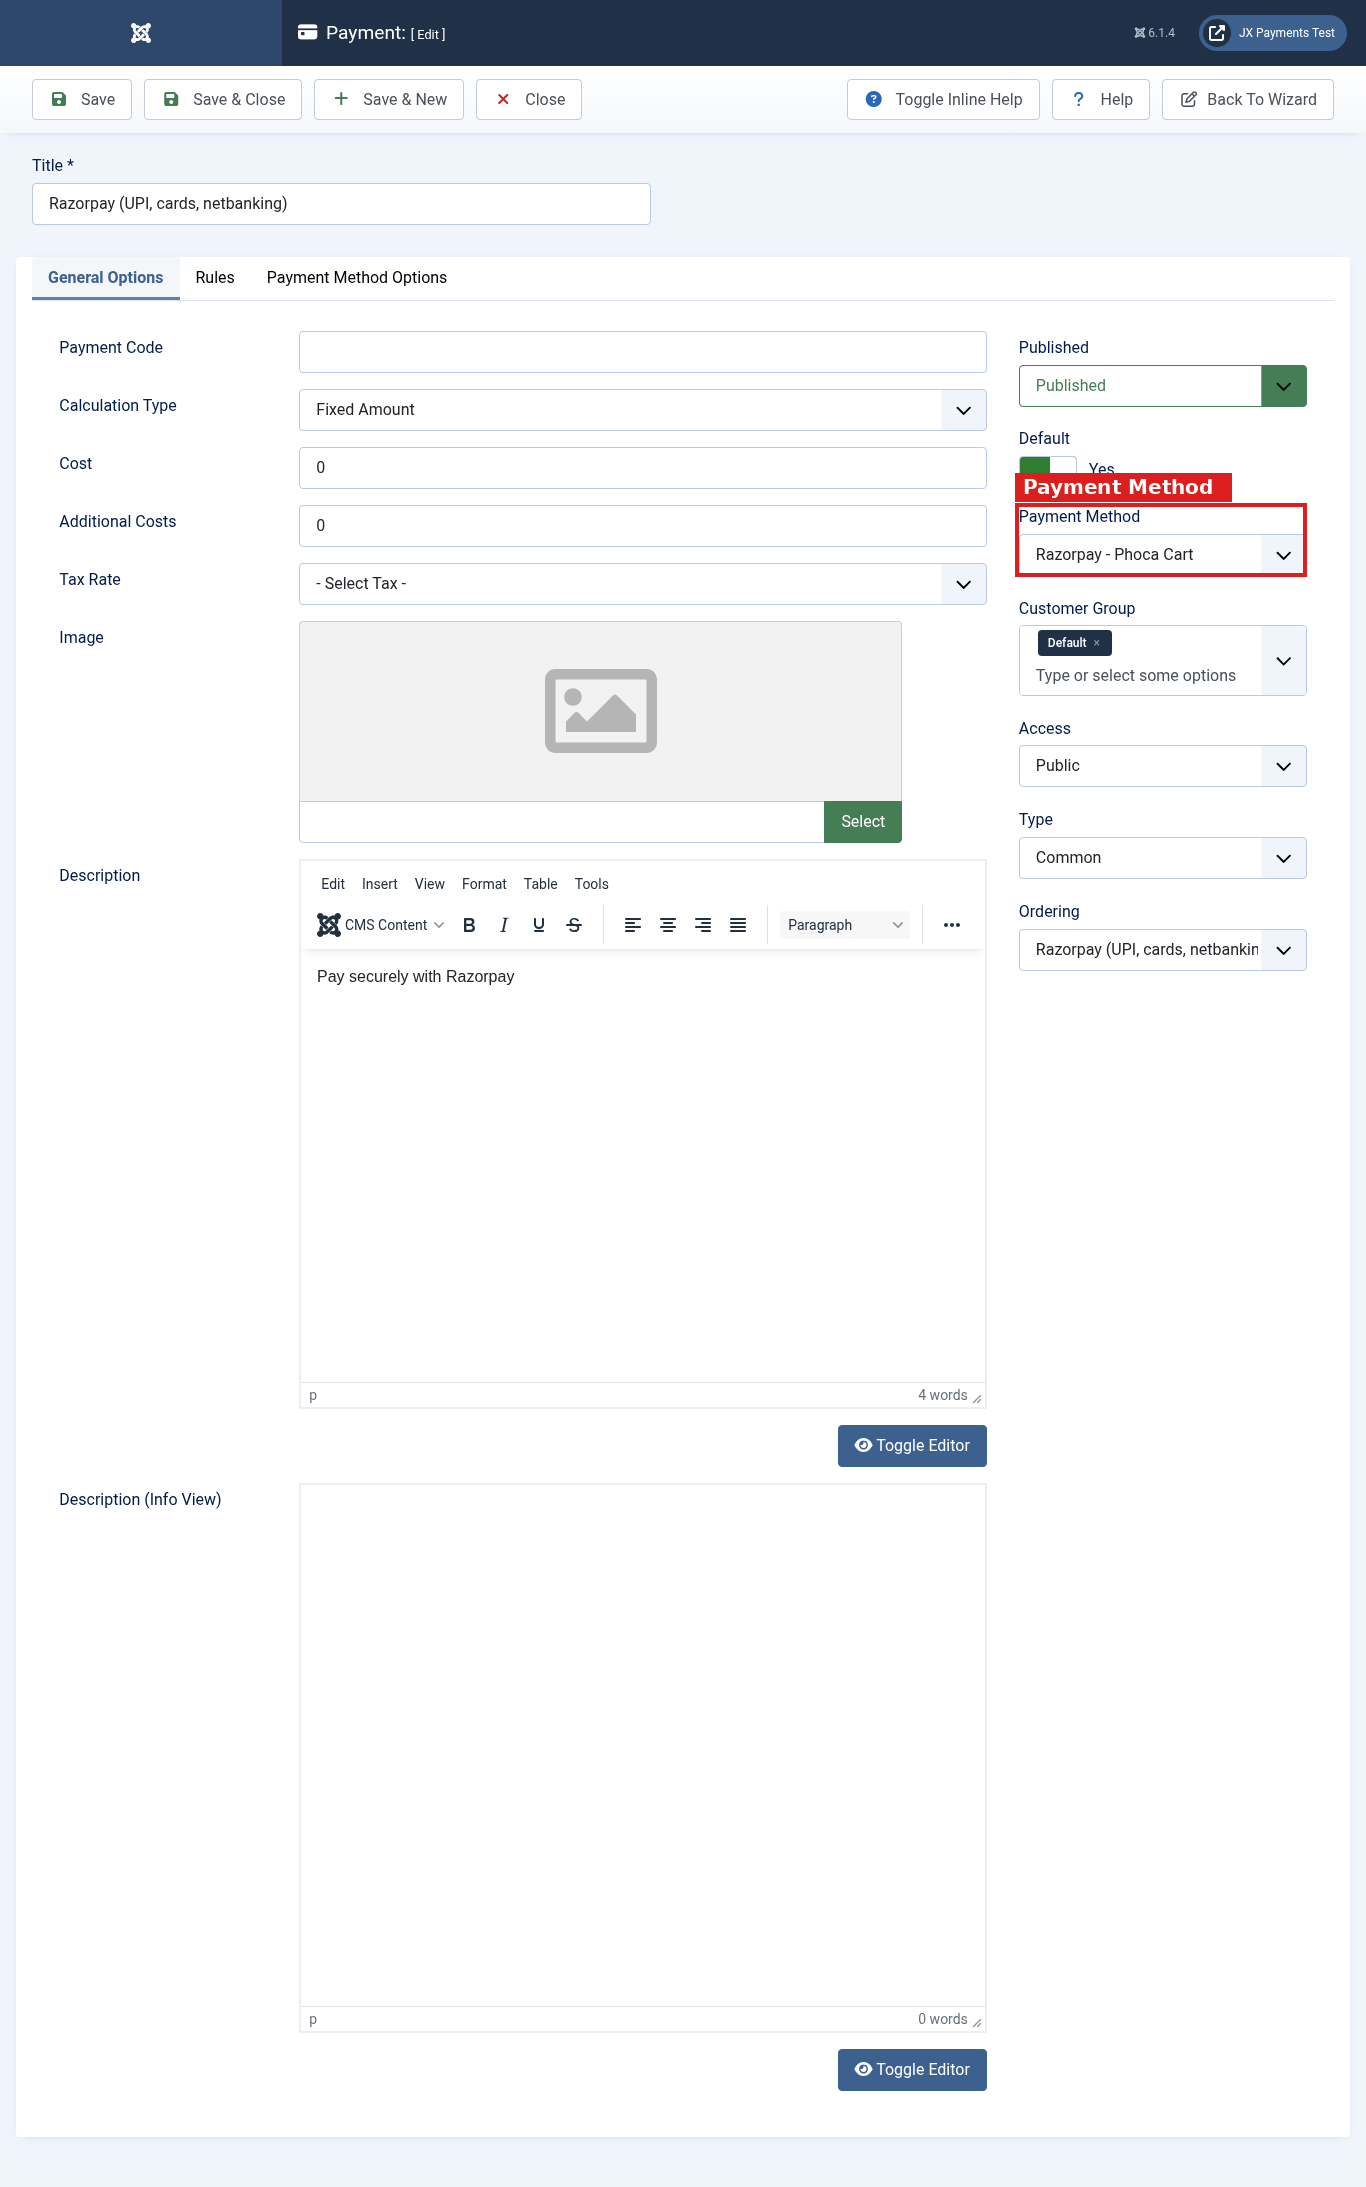The width and height of the screenshot is (1366, 2187).
Task: Click the image placeholder preview
Action: [x=600, y=711]
